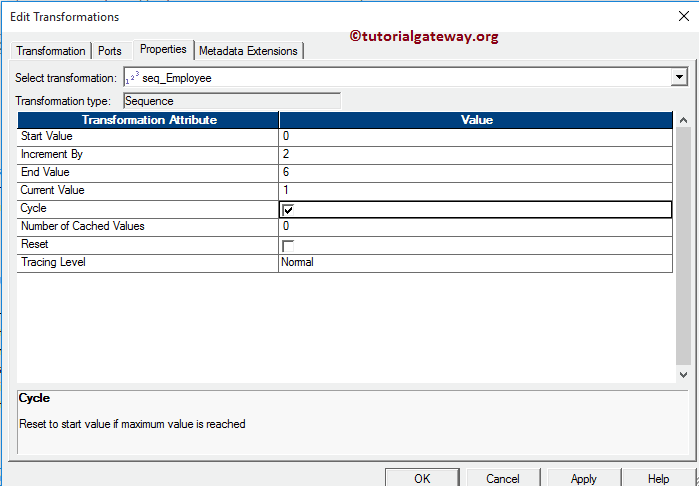Click the Start Value attribute label

coord(46,136)
